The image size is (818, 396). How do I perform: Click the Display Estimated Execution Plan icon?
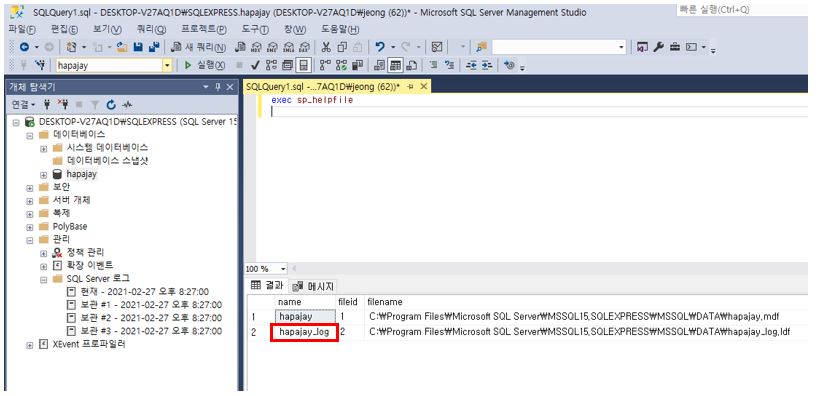271,65
